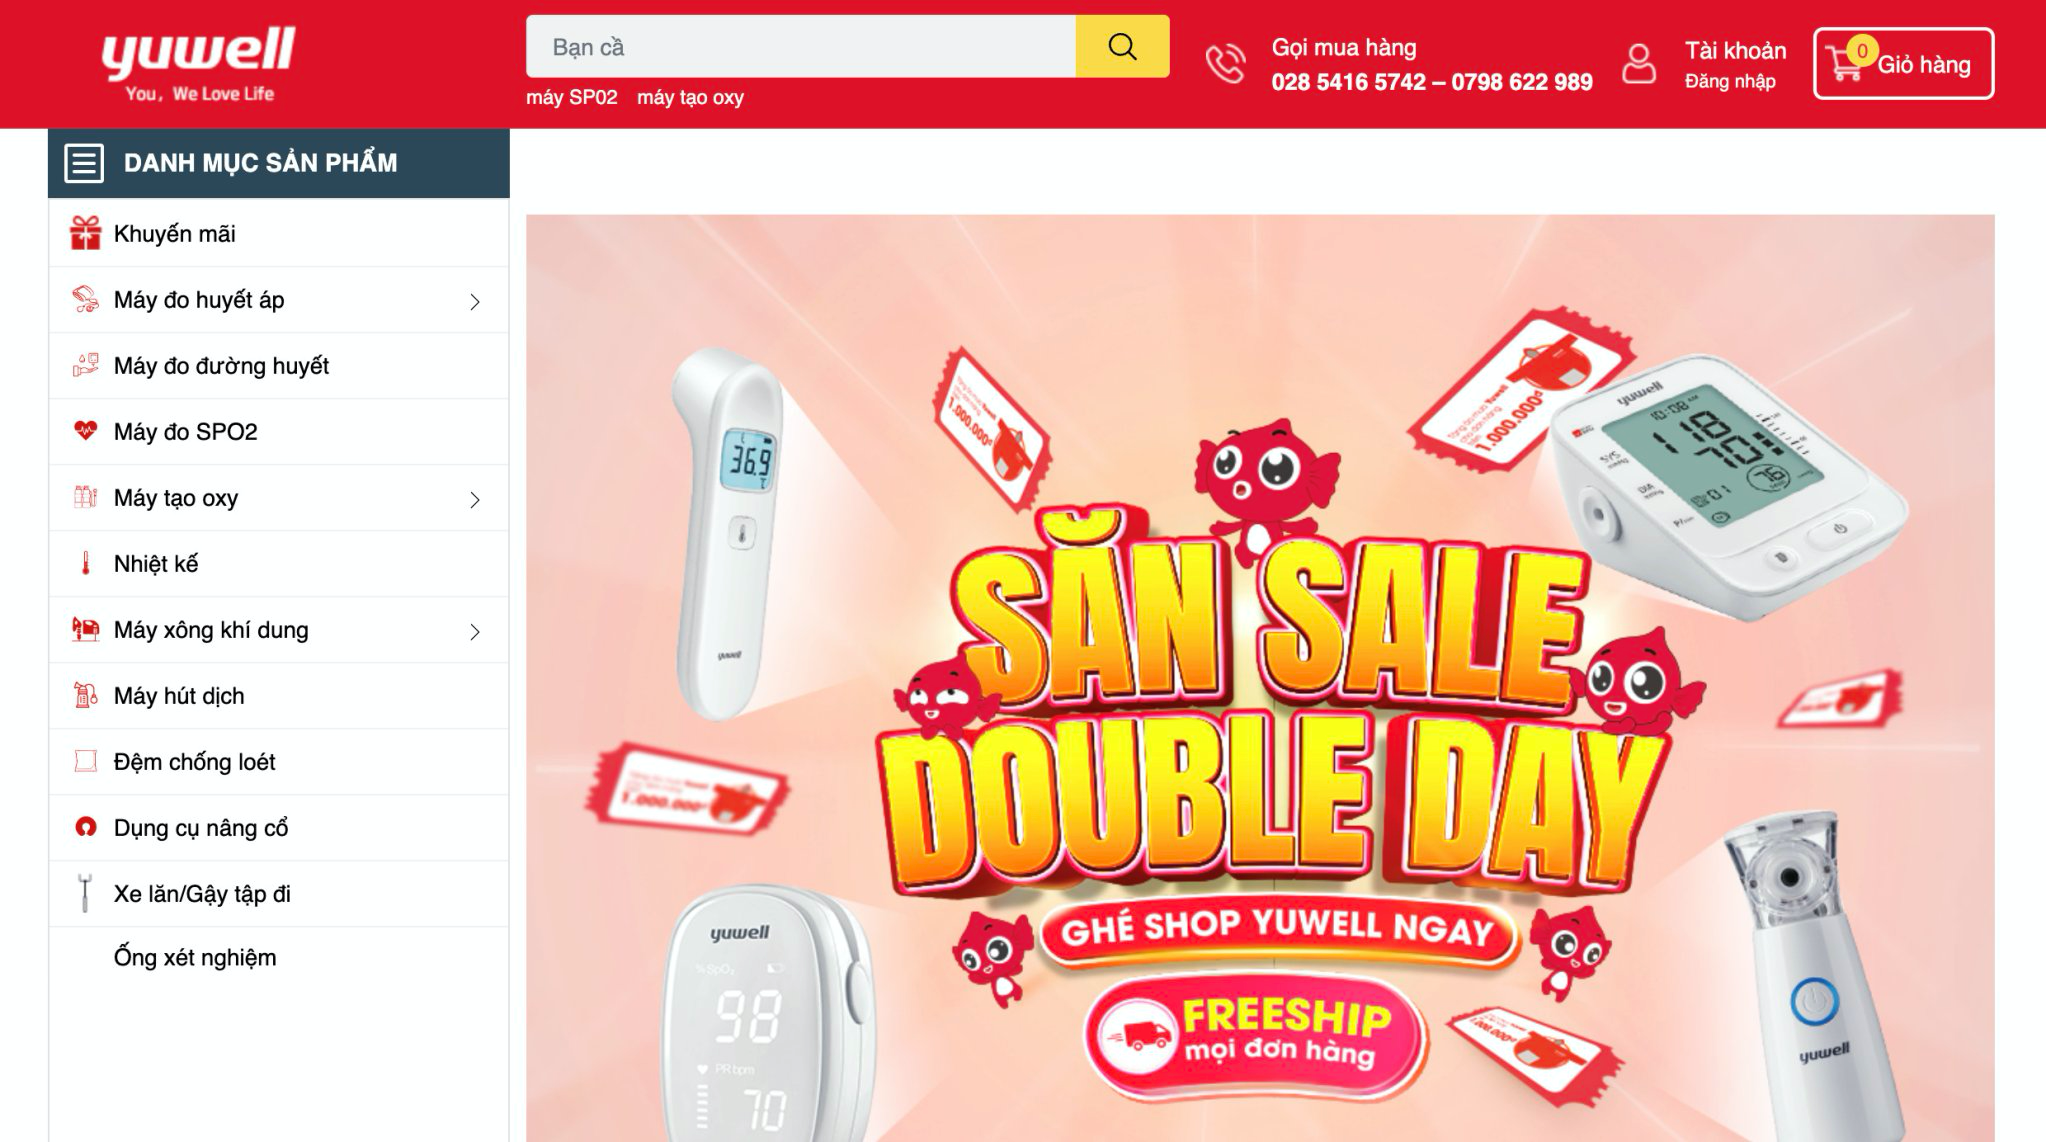Click the yellow search magnifier button
This screenshot has width=2046, height=1142.
1122,46
